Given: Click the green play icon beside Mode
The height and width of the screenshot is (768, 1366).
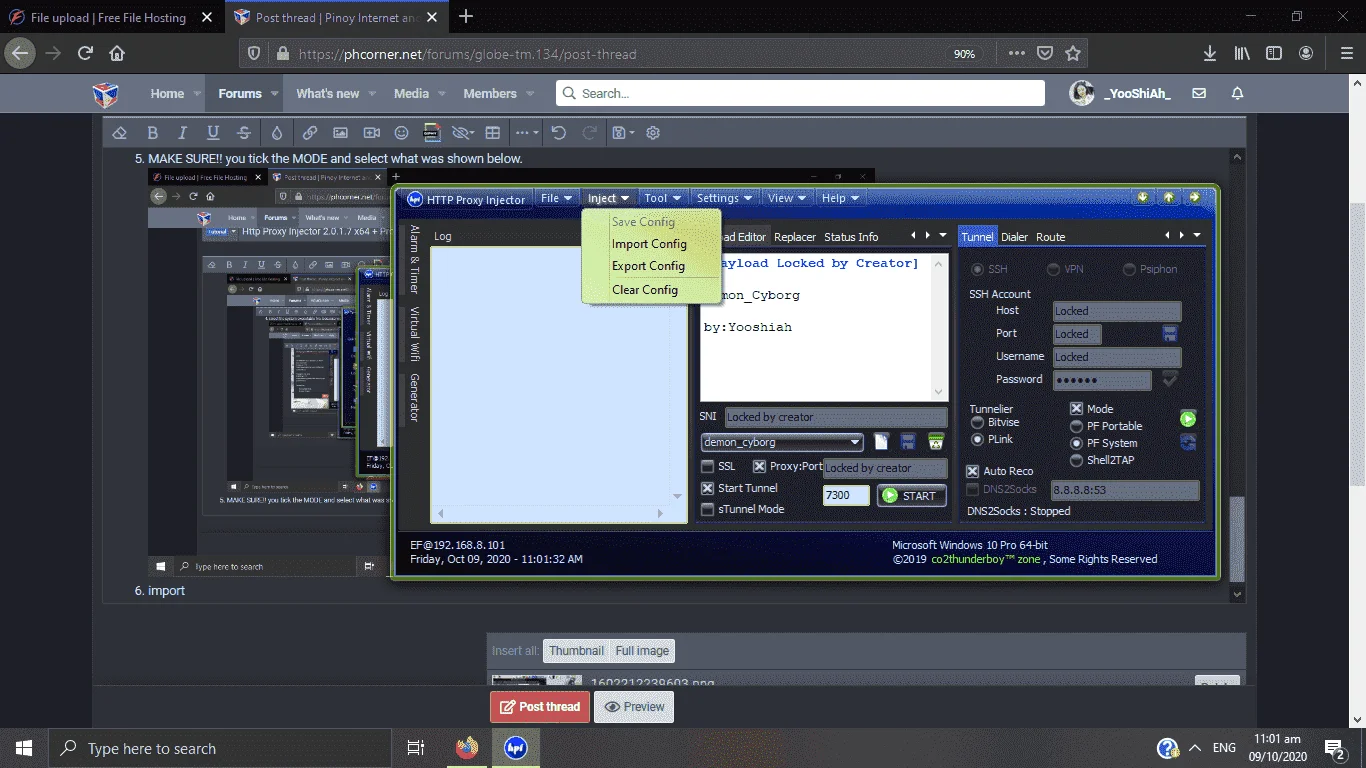Looking at the screenshot, I should coord(1187,419).
